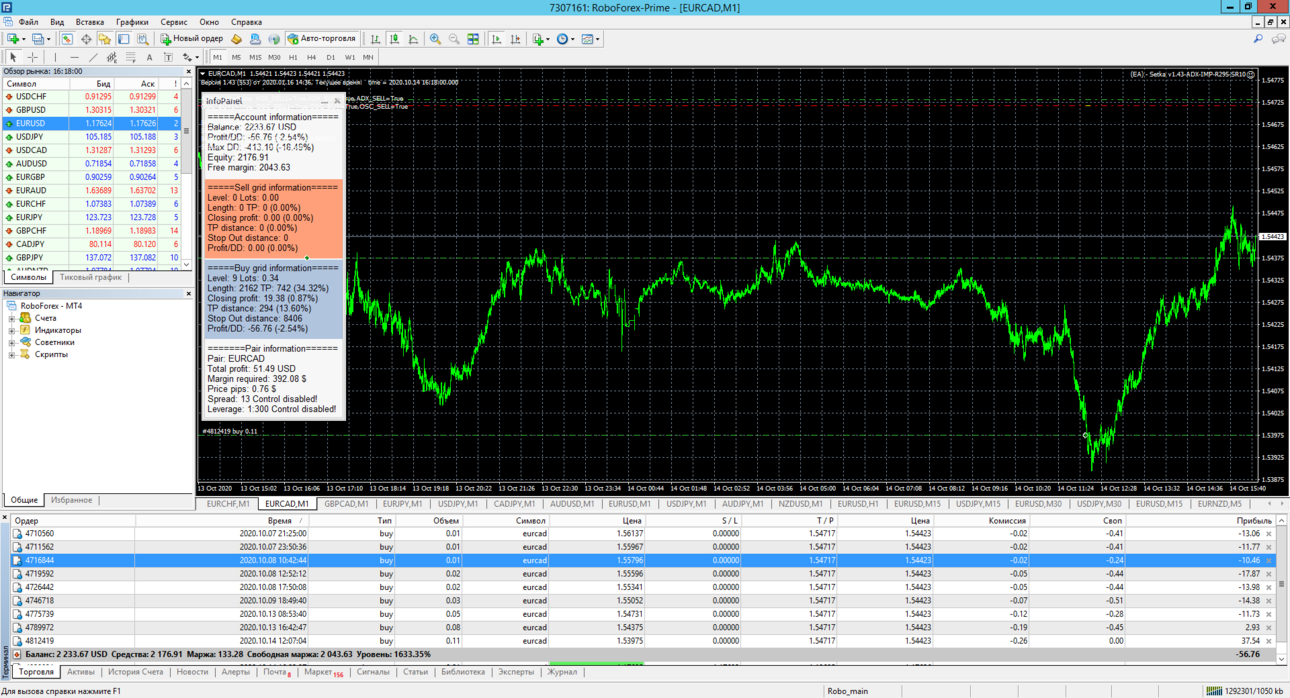
Task: Open the Profiles dropdown arrow
Action: 48,39
